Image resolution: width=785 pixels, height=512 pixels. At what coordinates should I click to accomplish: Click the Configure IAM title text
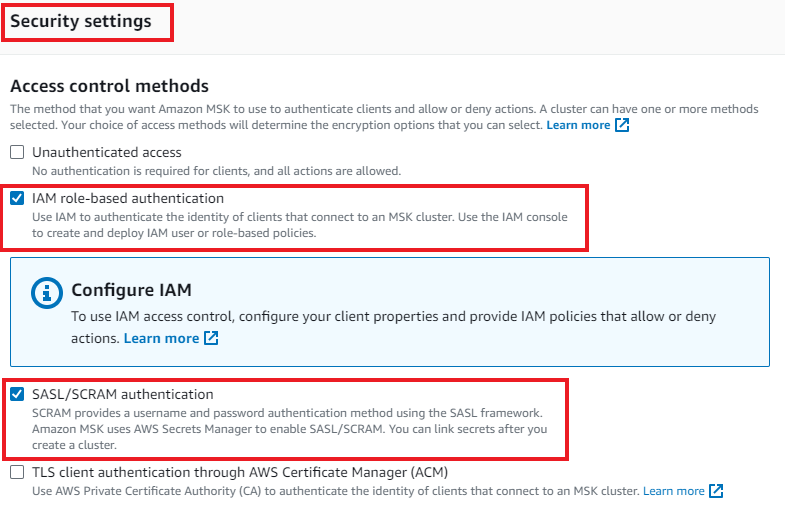coord(131,290)
